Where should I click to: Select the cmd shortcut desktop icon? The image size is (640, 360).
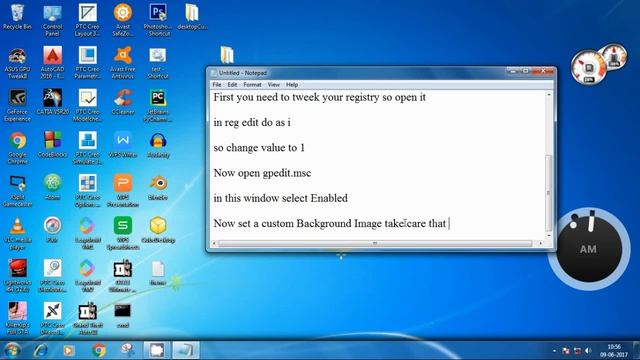pyautogui.click(x=122, y=316)
